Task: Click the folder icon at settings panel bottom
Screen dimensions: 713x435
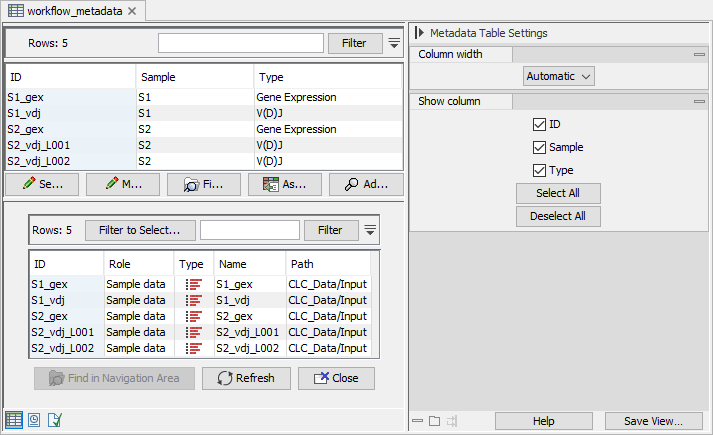Action: [x=435, y=421]
